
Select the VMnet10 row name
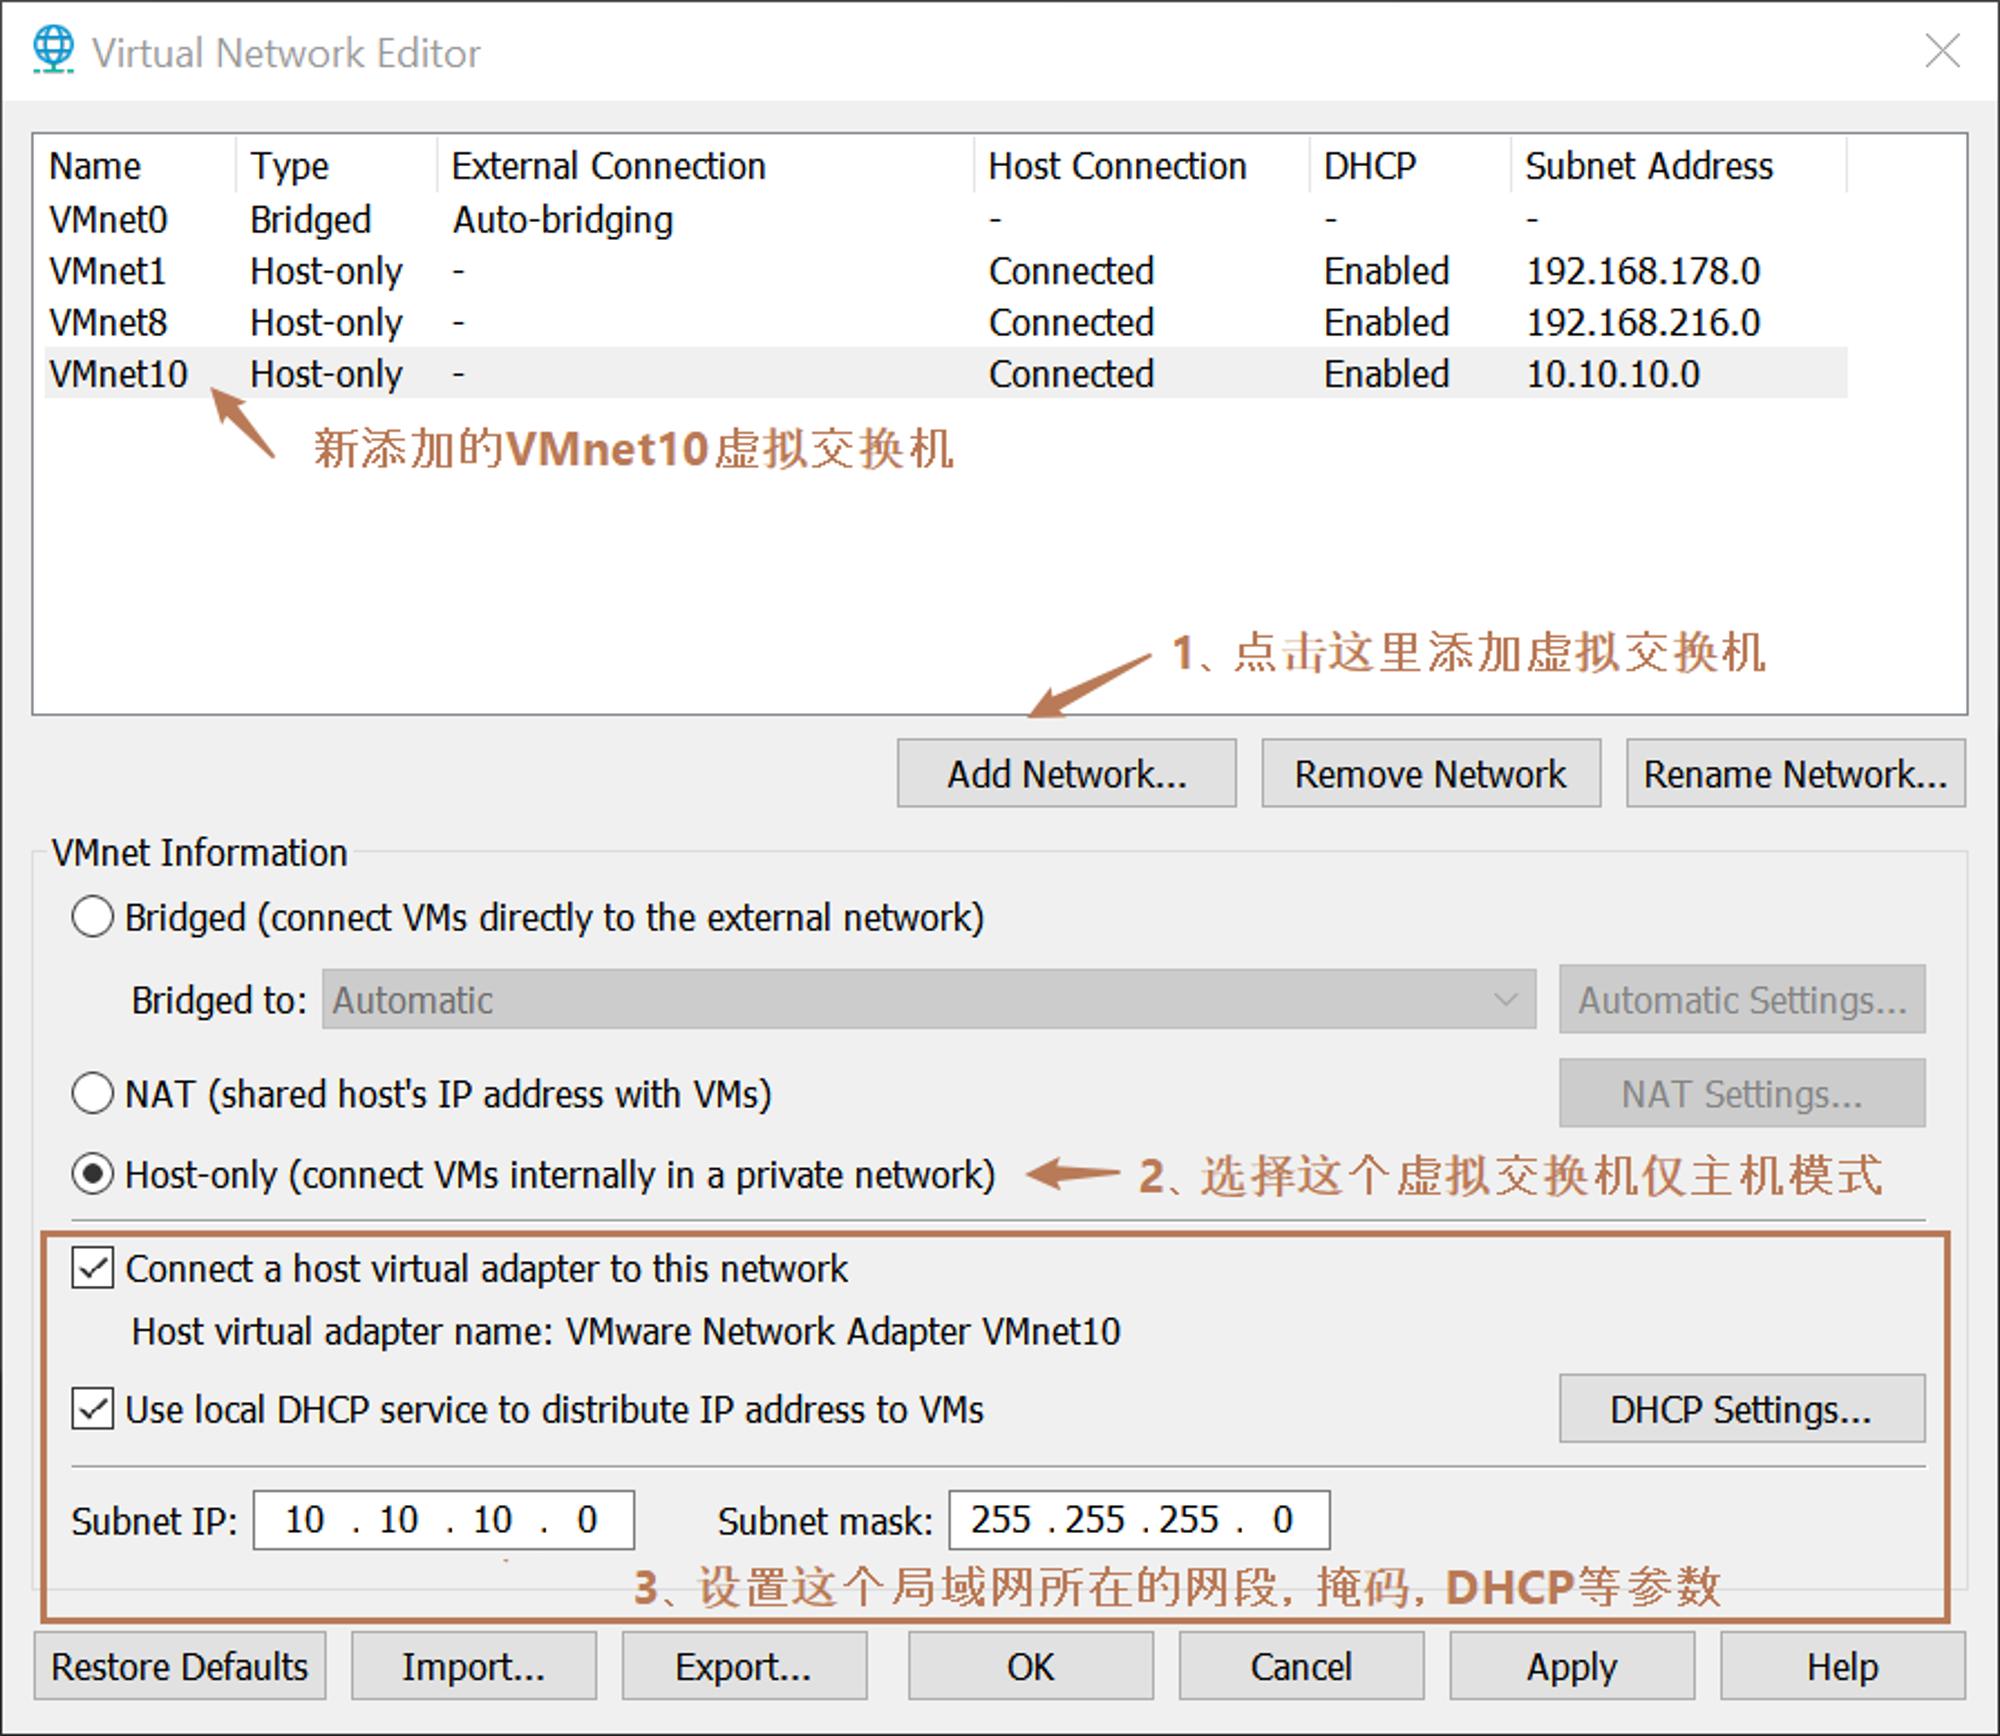(118, 373)
